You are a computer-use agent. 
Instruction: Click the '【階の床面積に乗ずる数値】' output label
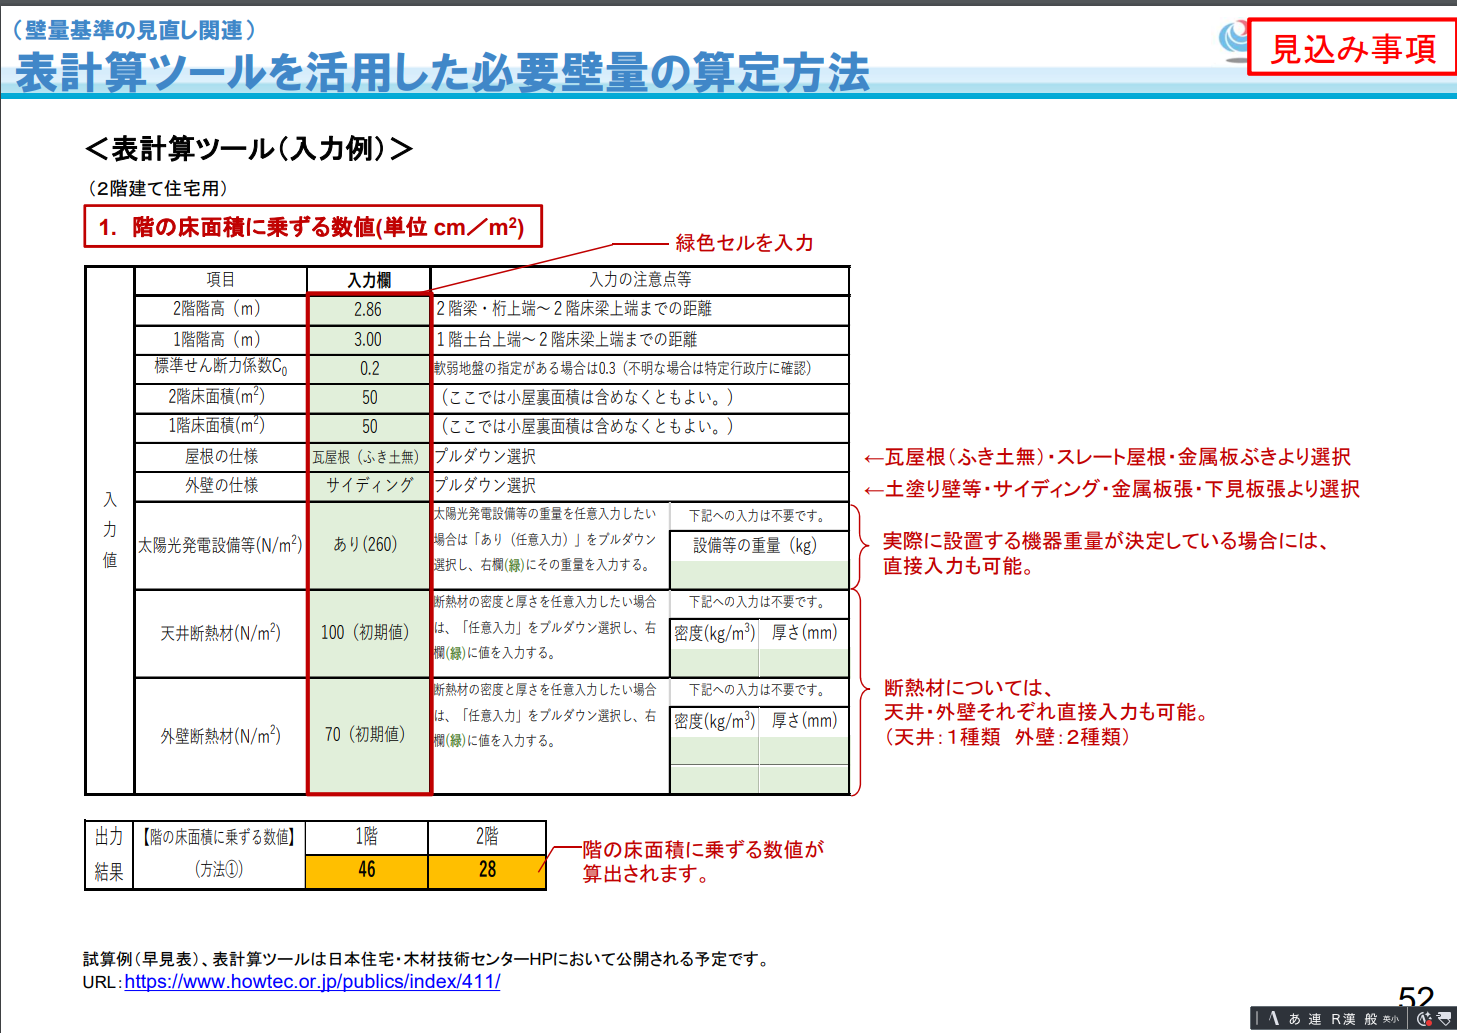[x=218, y=837]
